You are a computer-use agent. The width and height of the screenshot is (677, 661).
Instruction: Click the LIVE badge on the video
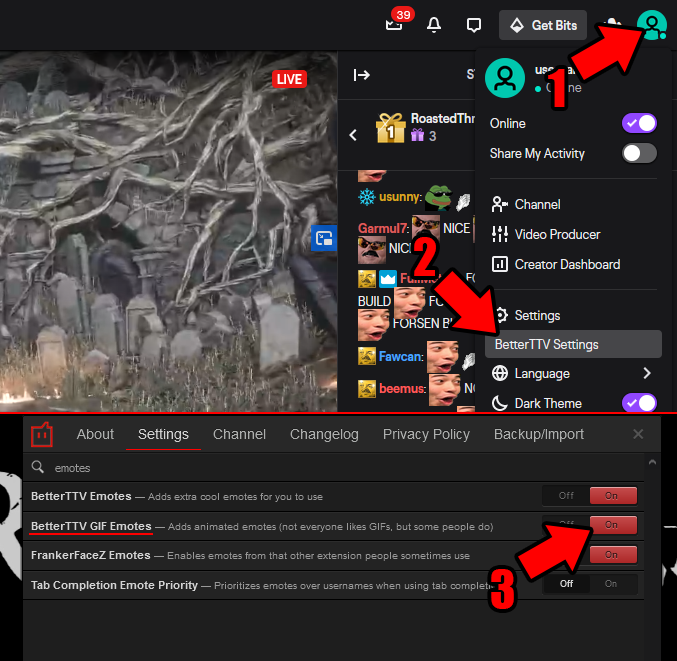pyautogui.click(x=289, y=79)
